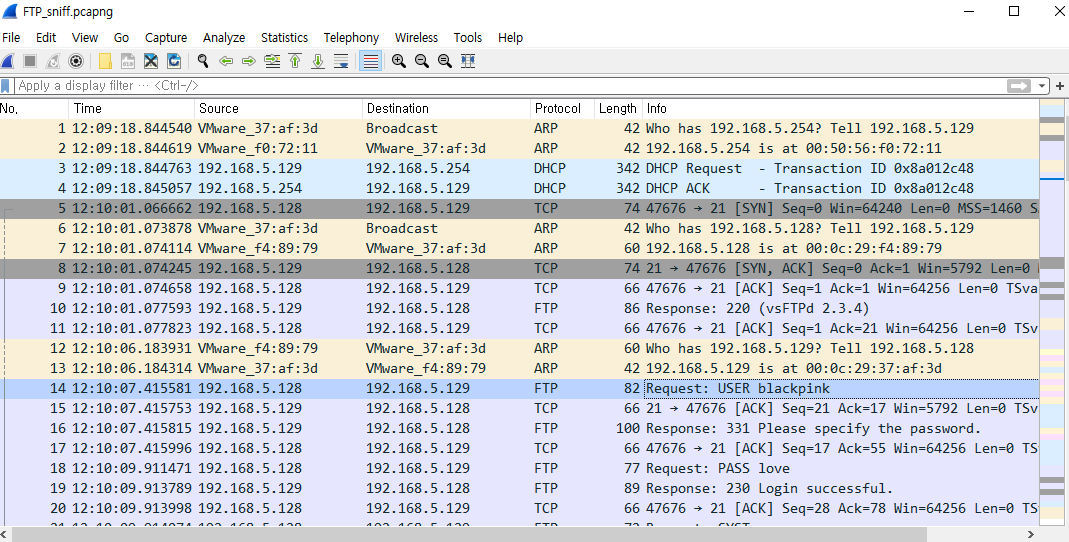
Task: Jump to the first packet
Action: (295, 61)
